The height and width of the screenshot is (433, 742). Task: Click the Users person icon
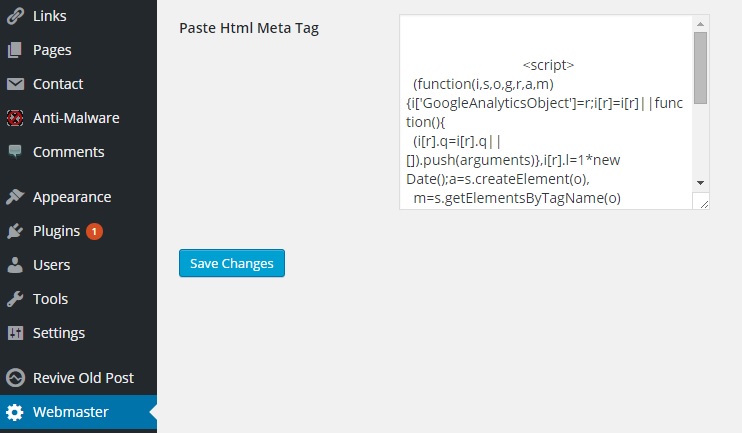point(15,265)
